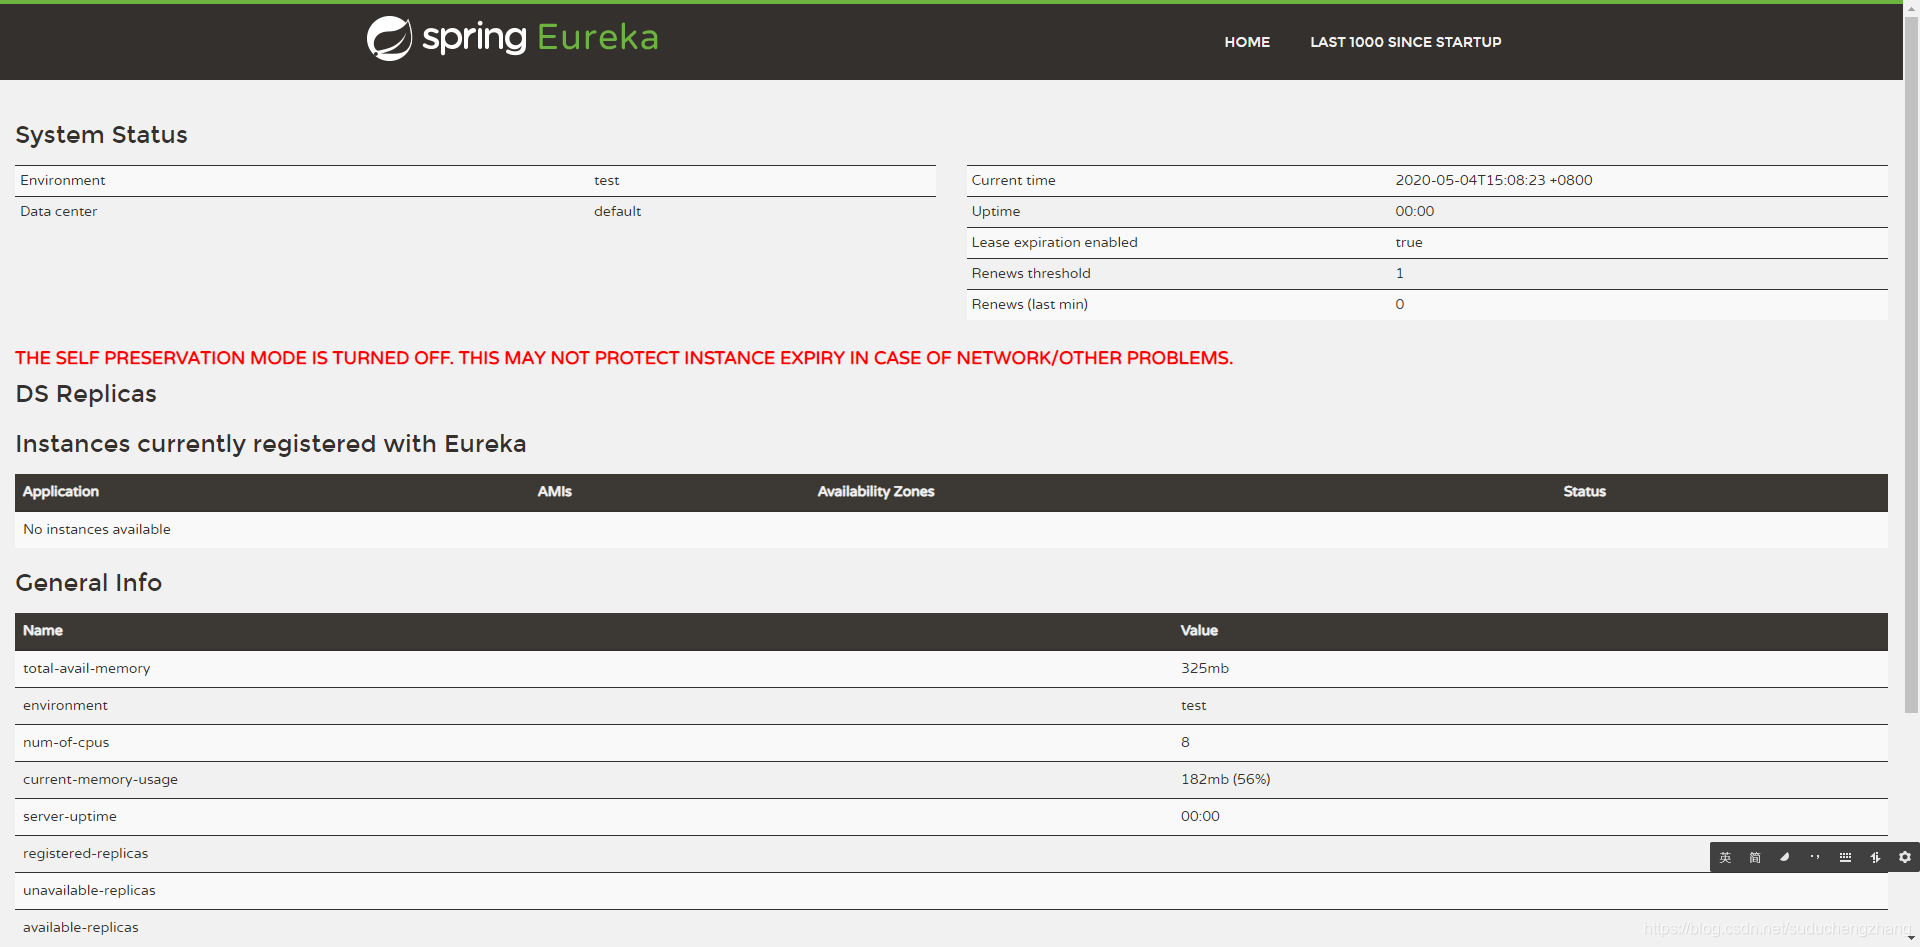Click the num-of-cpus value 8
Screen dimensions: 1920x947
pos(1185,742)
